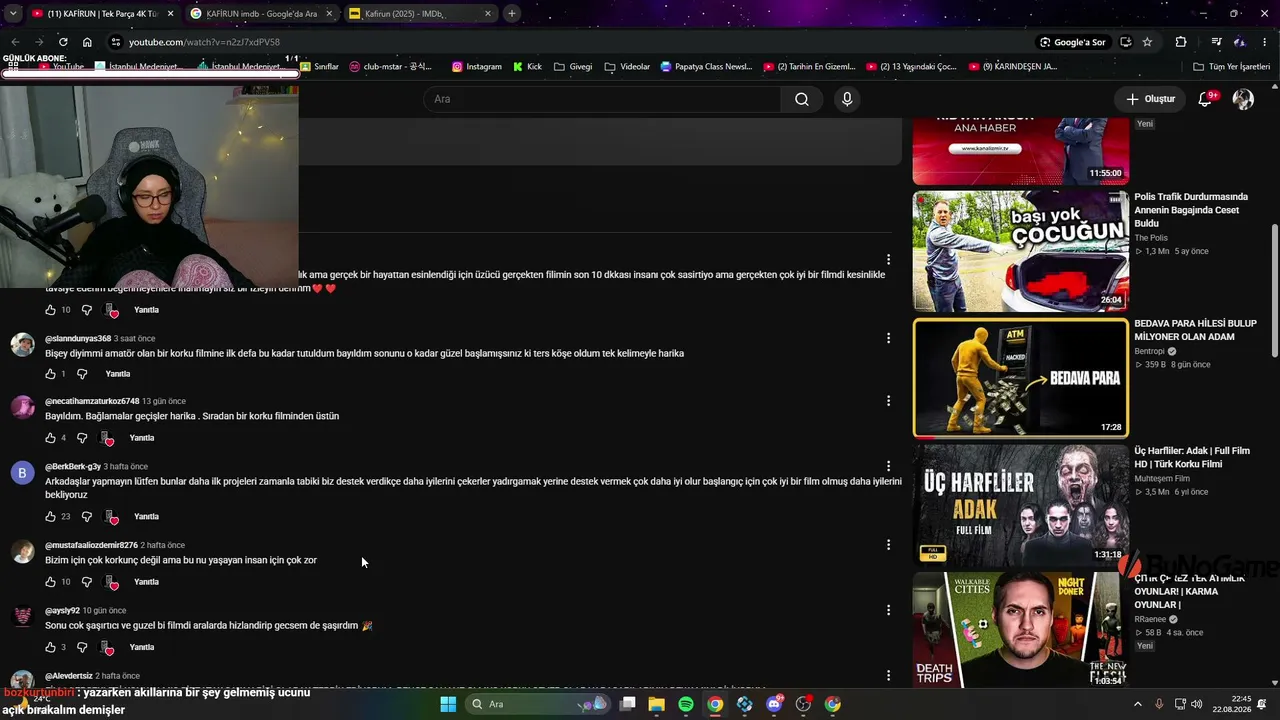The width and height of the screenshot is (1280, 720).
Task: Click the YouTube search input field
Action: point(602,99)
